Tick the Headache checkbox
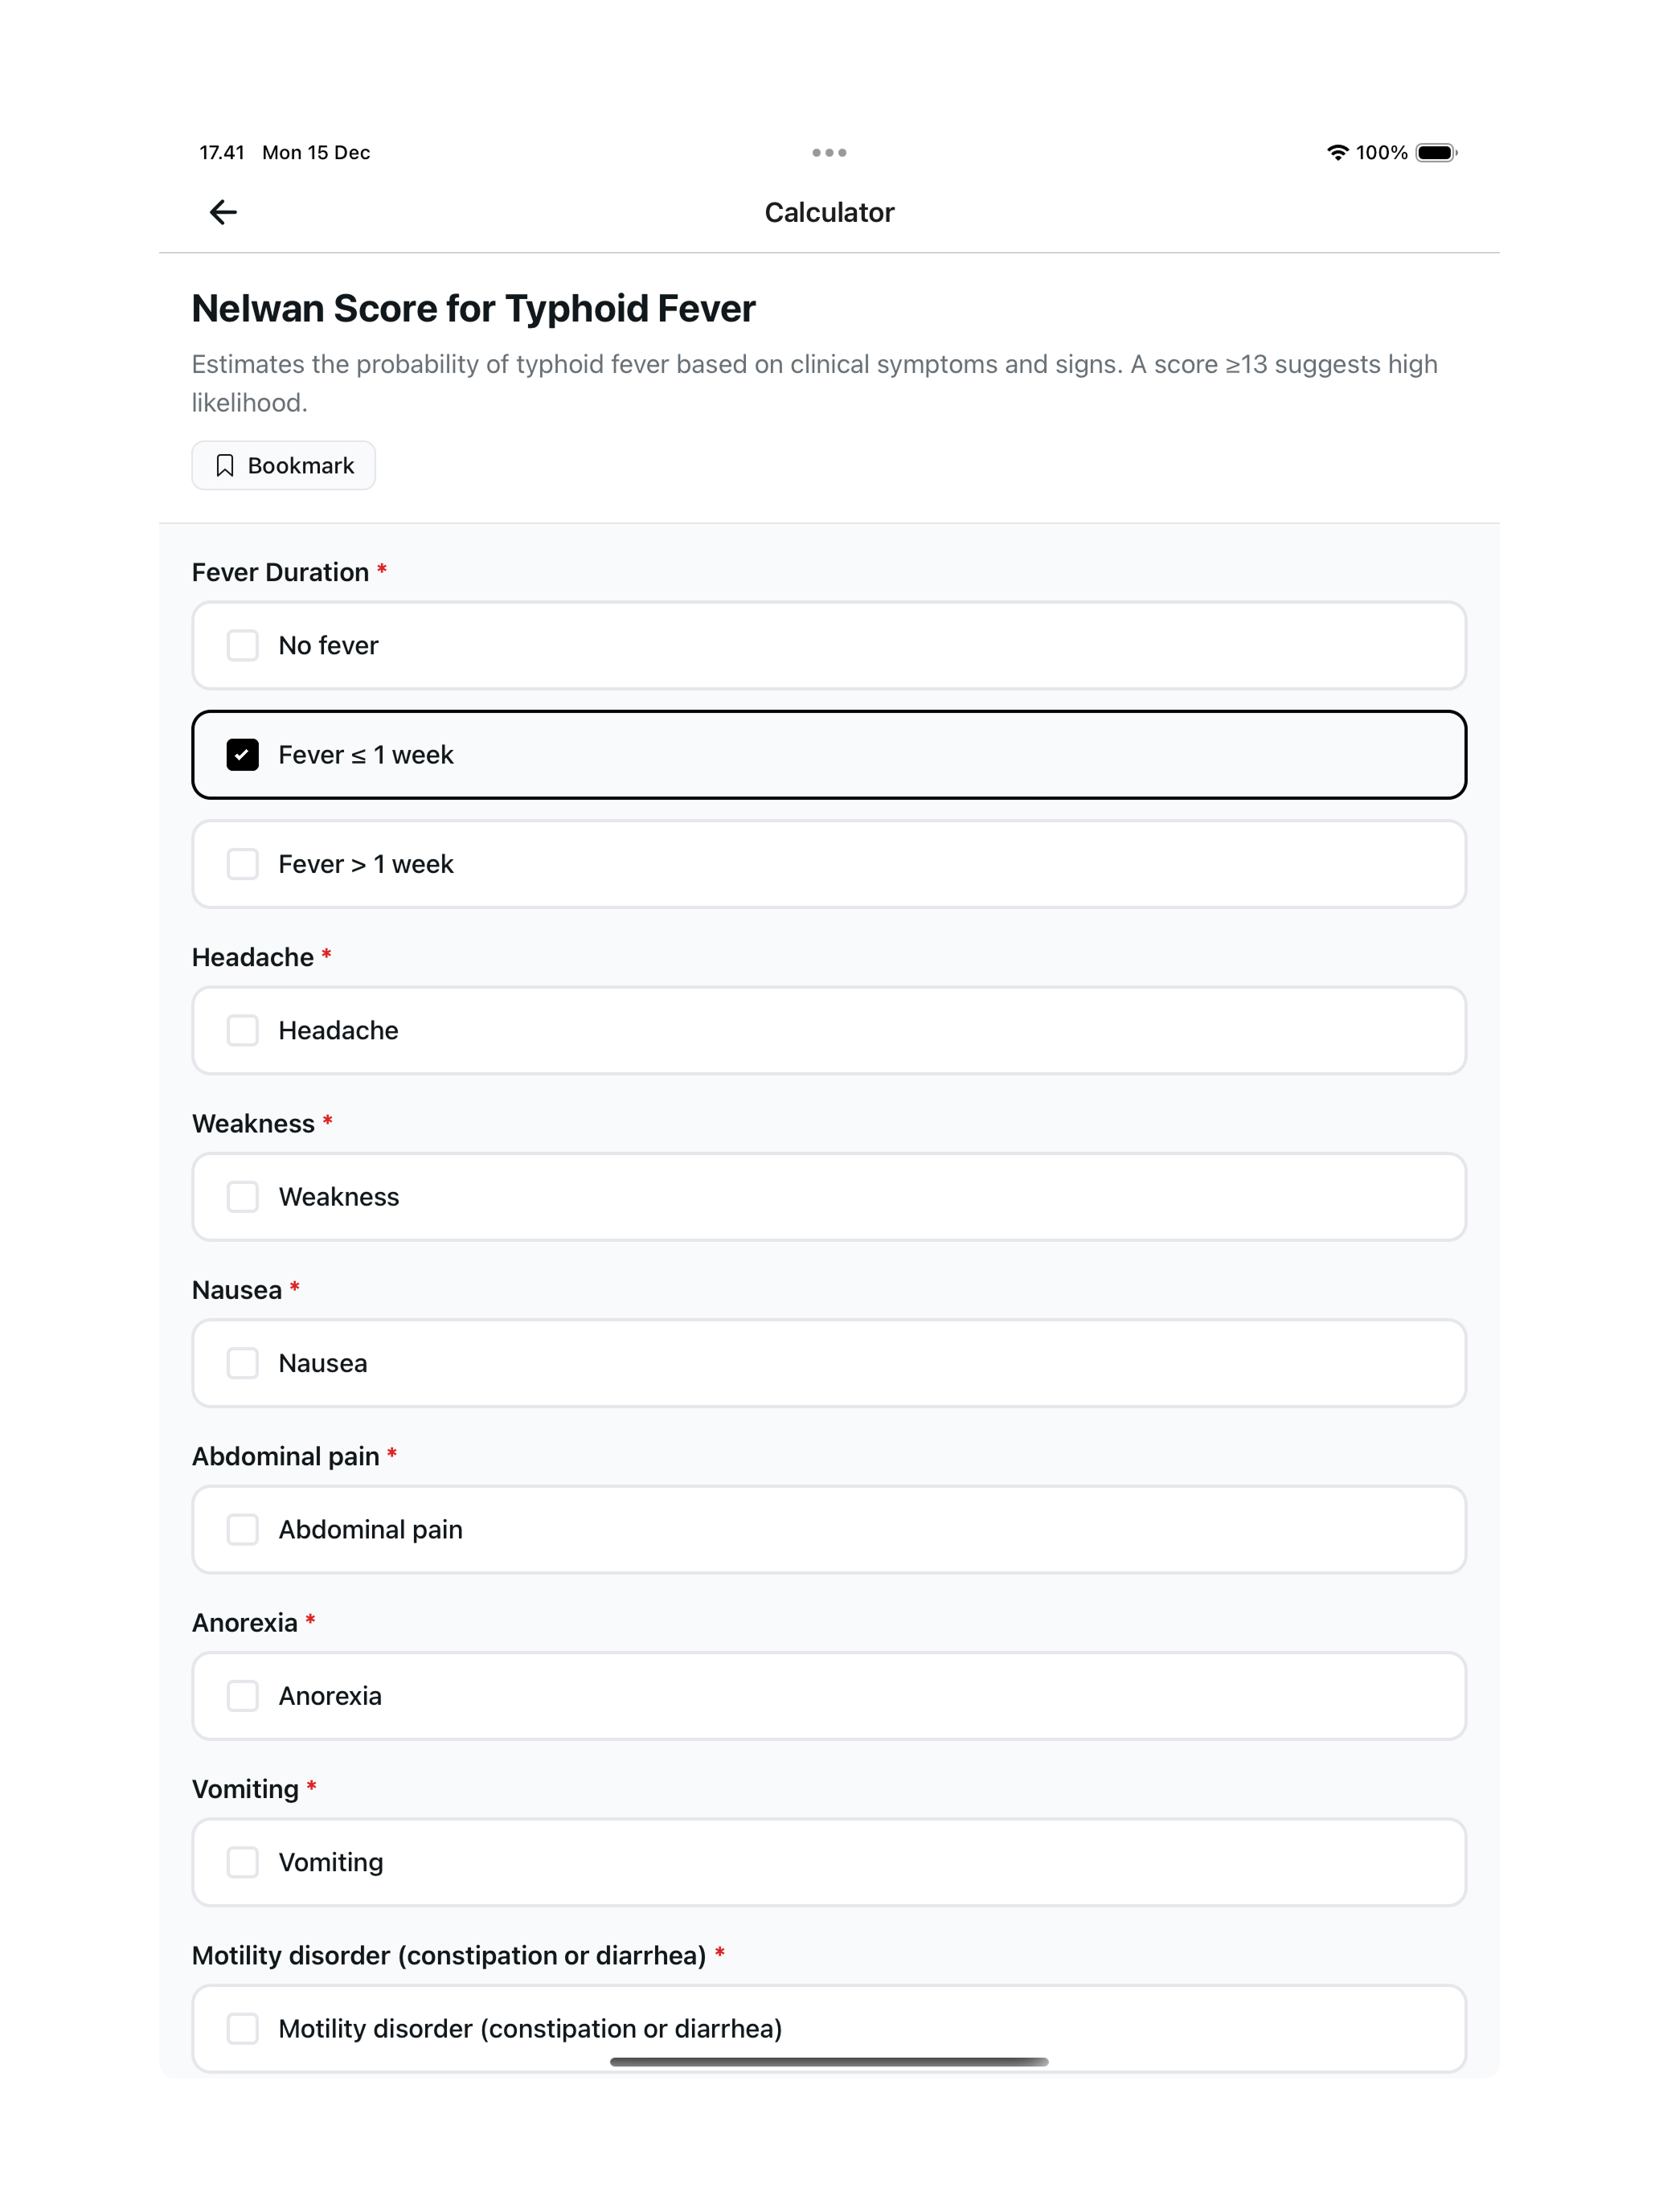The width and height of the screenshot is (1659, 2212). pyautogui.click(x=243, y=1030)
